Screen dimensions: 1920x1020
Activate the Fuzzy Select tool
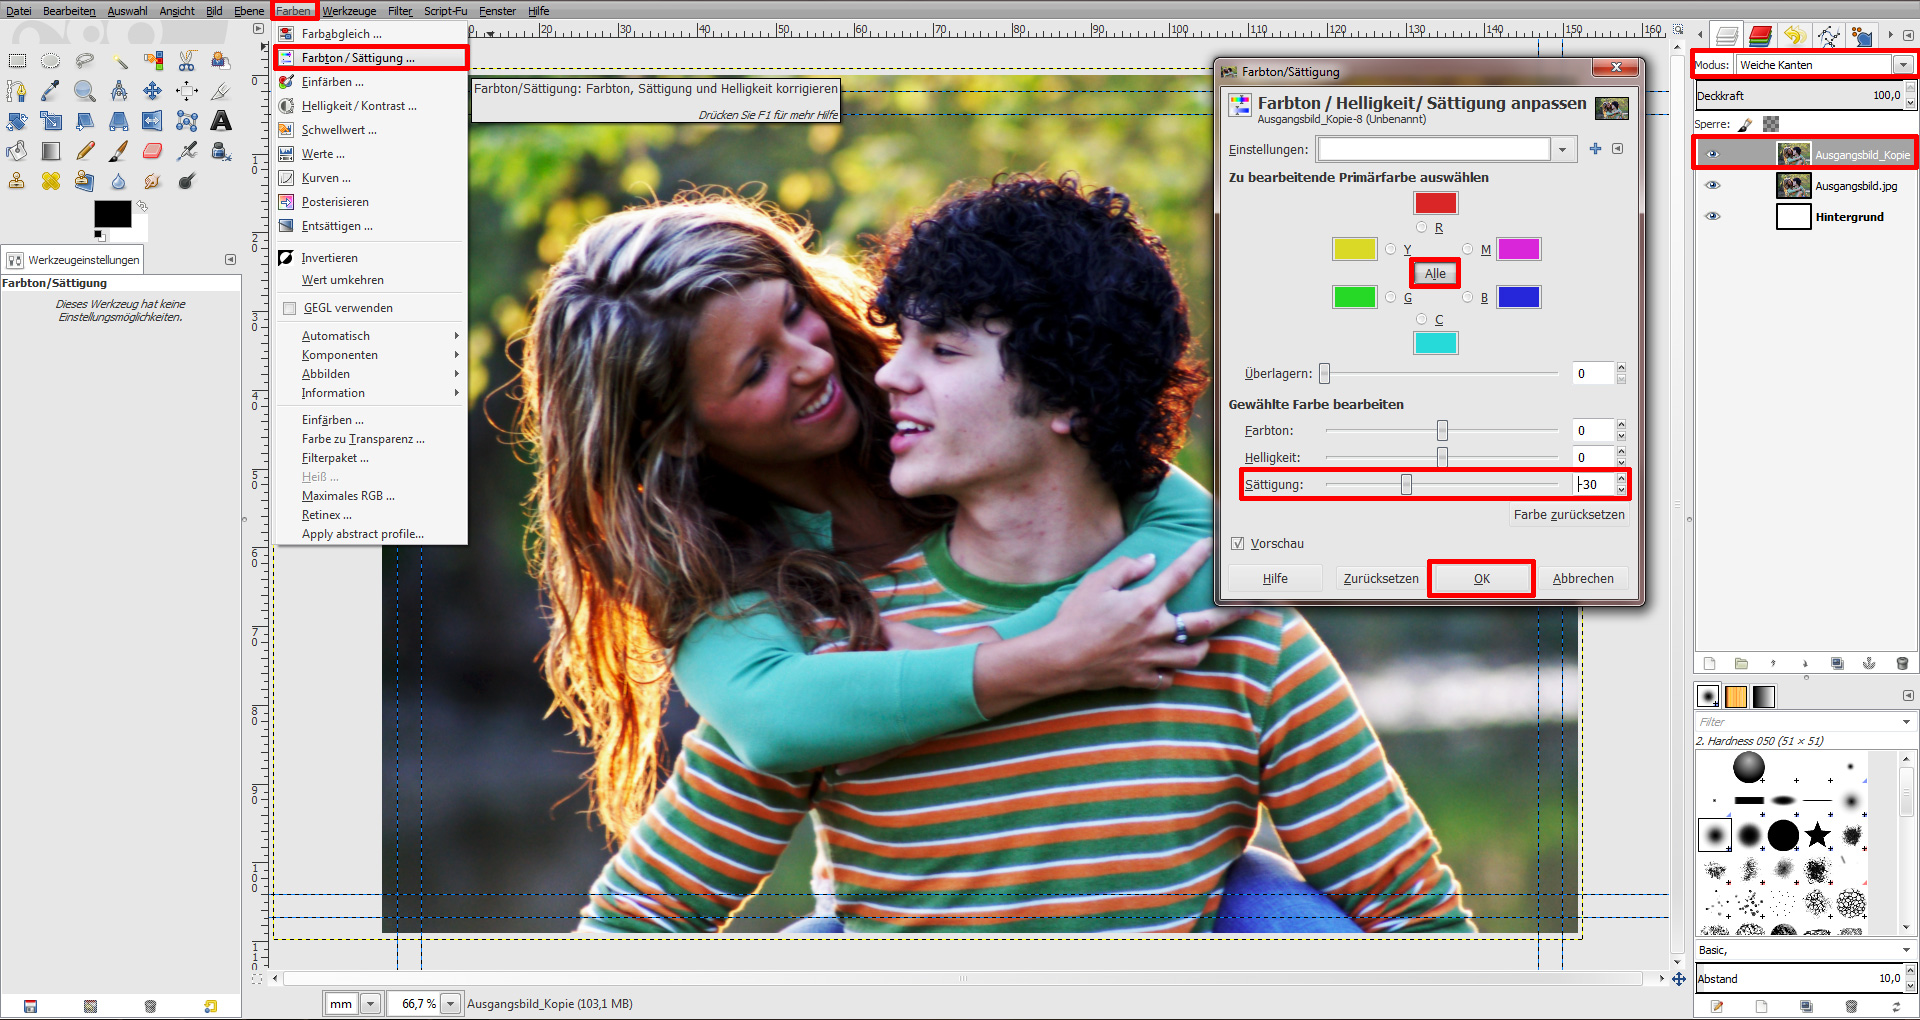click(x=121, y=60)
